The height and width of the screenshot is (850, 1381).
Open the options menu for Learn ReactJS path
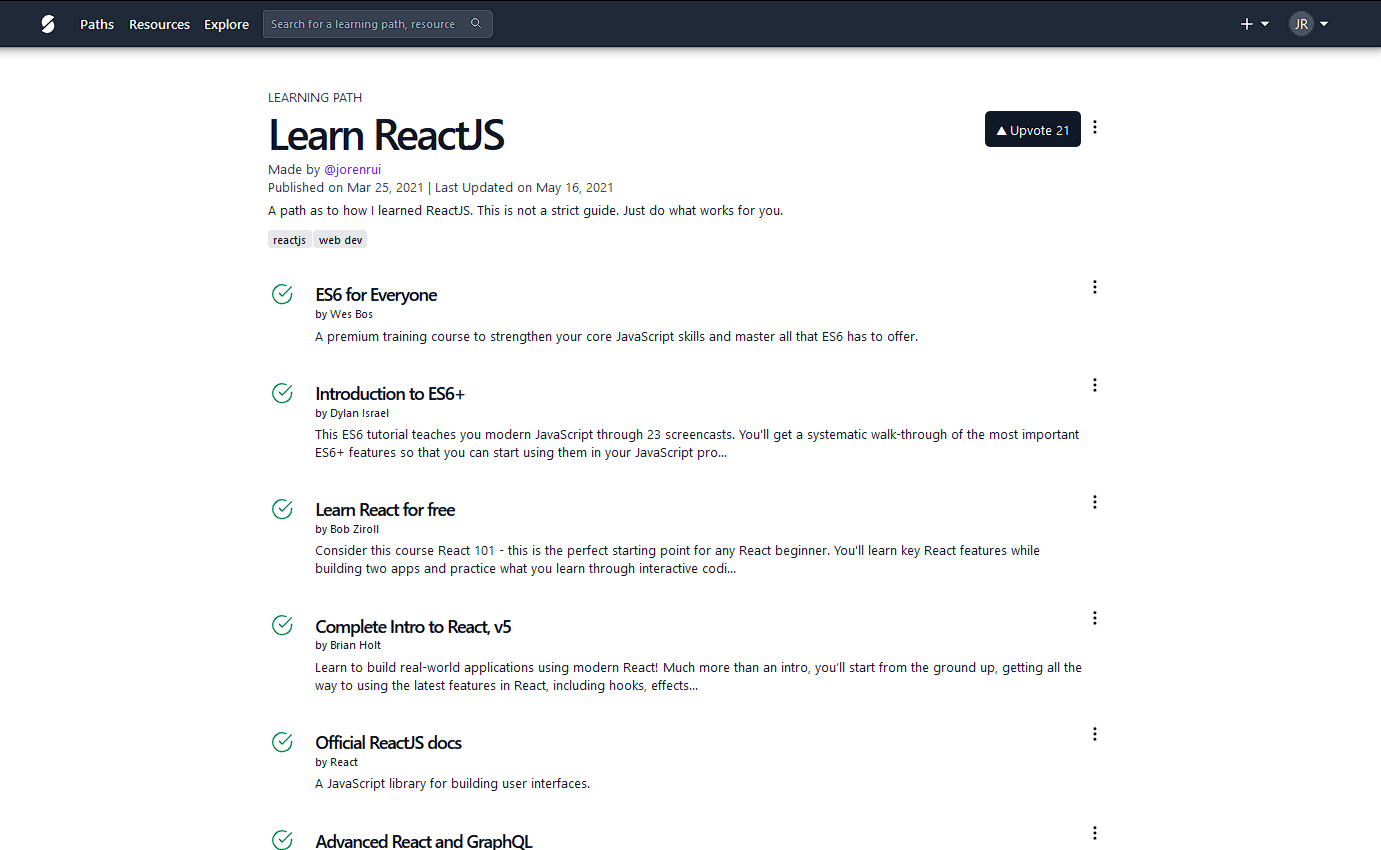coord(1095,128)
